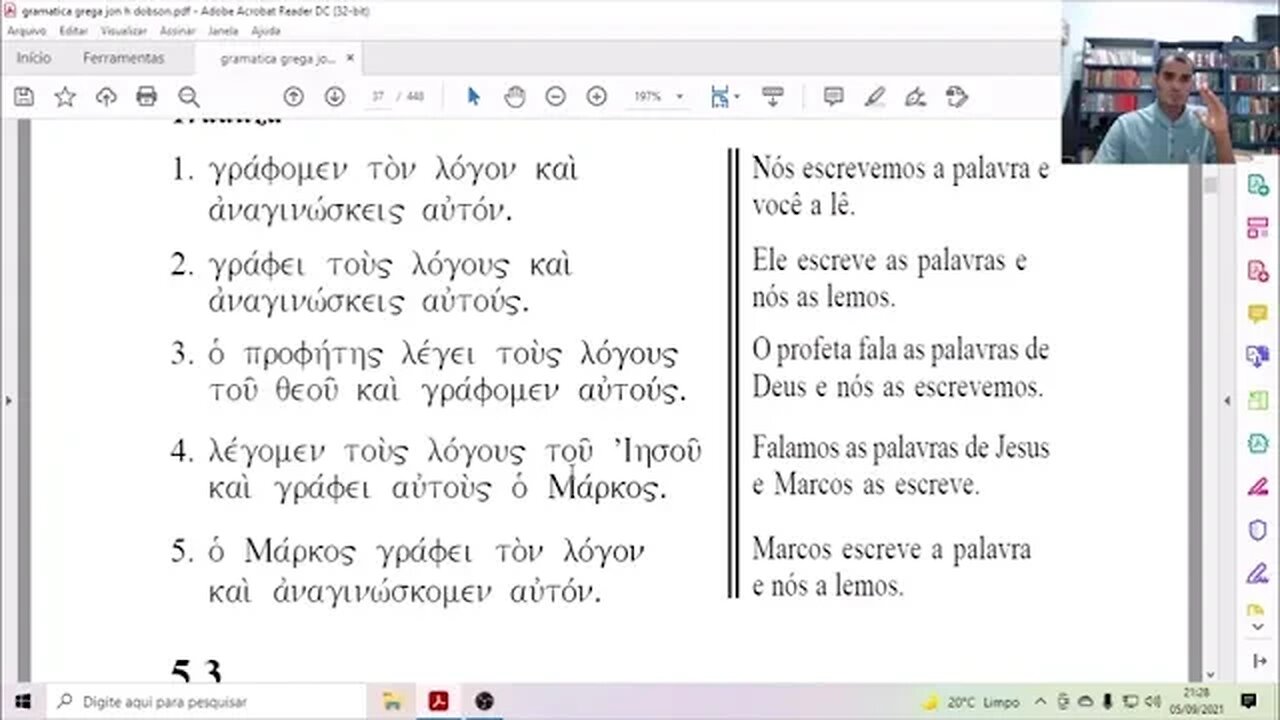This screenshot has height=720, width=1280.
Task: Click the scrolling mode icon
Action: [772, 97]
